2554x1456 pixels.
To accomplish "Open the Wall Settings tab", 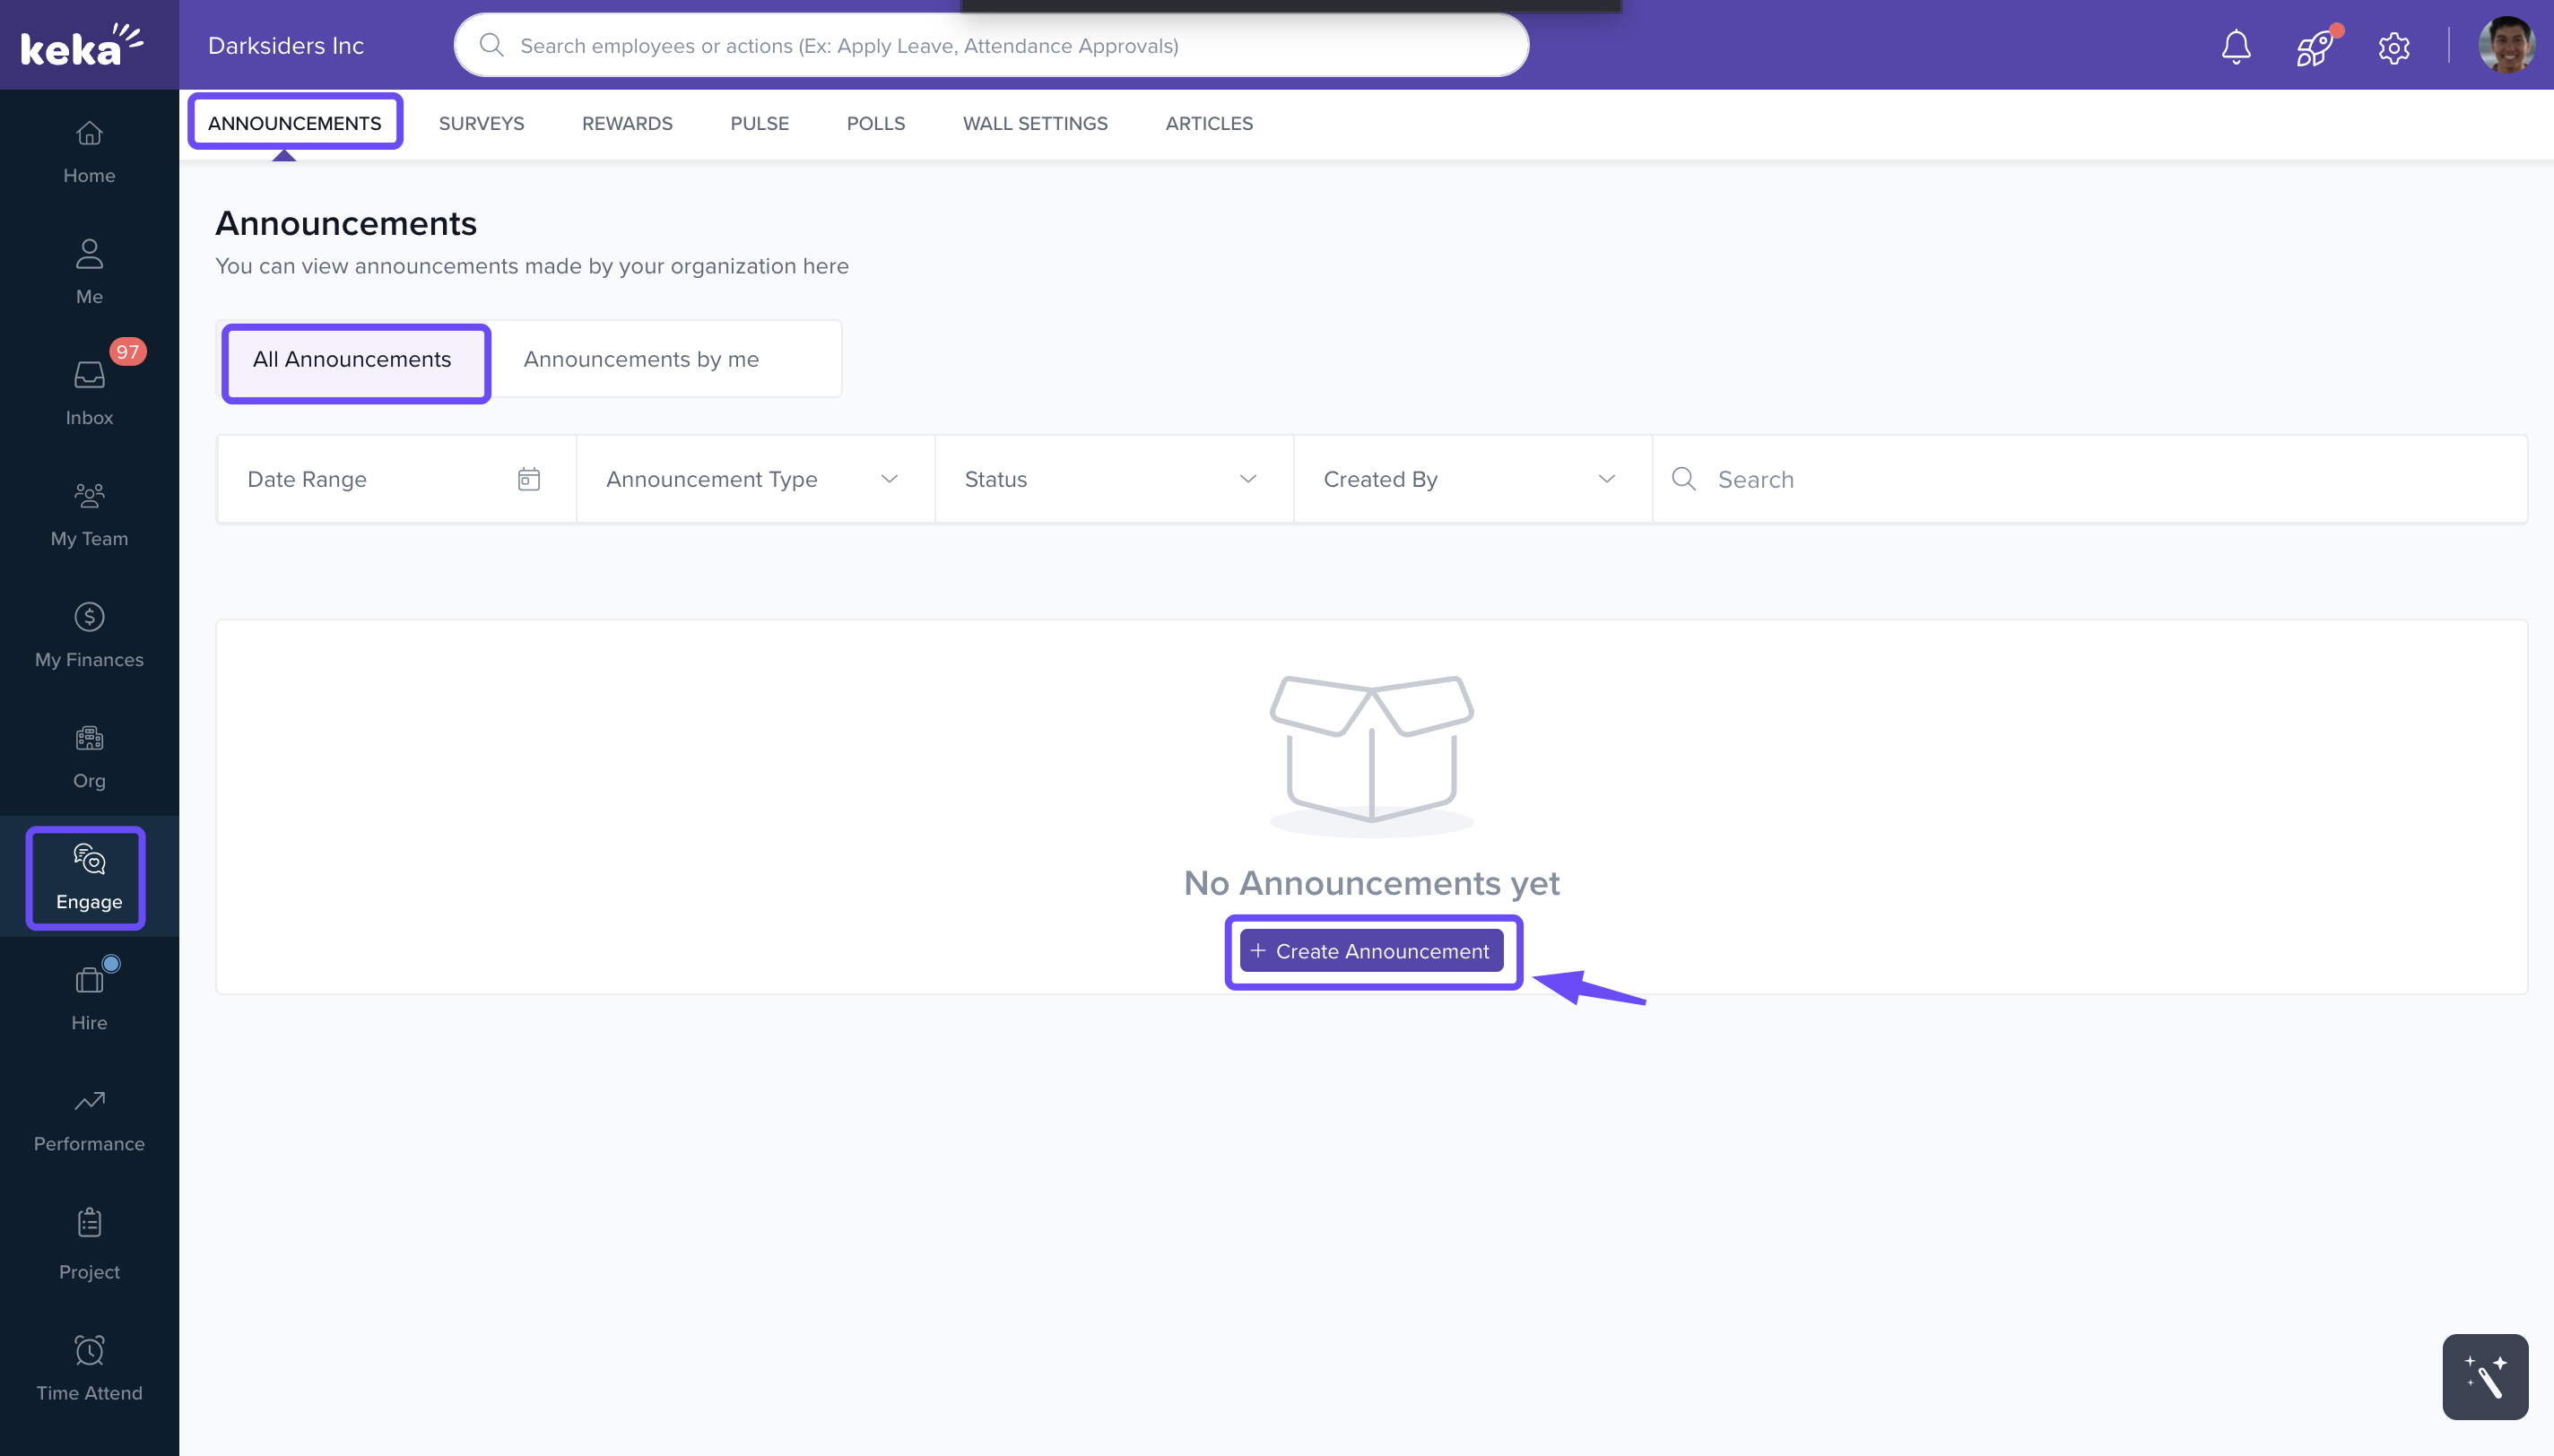I will [1034, 123].
